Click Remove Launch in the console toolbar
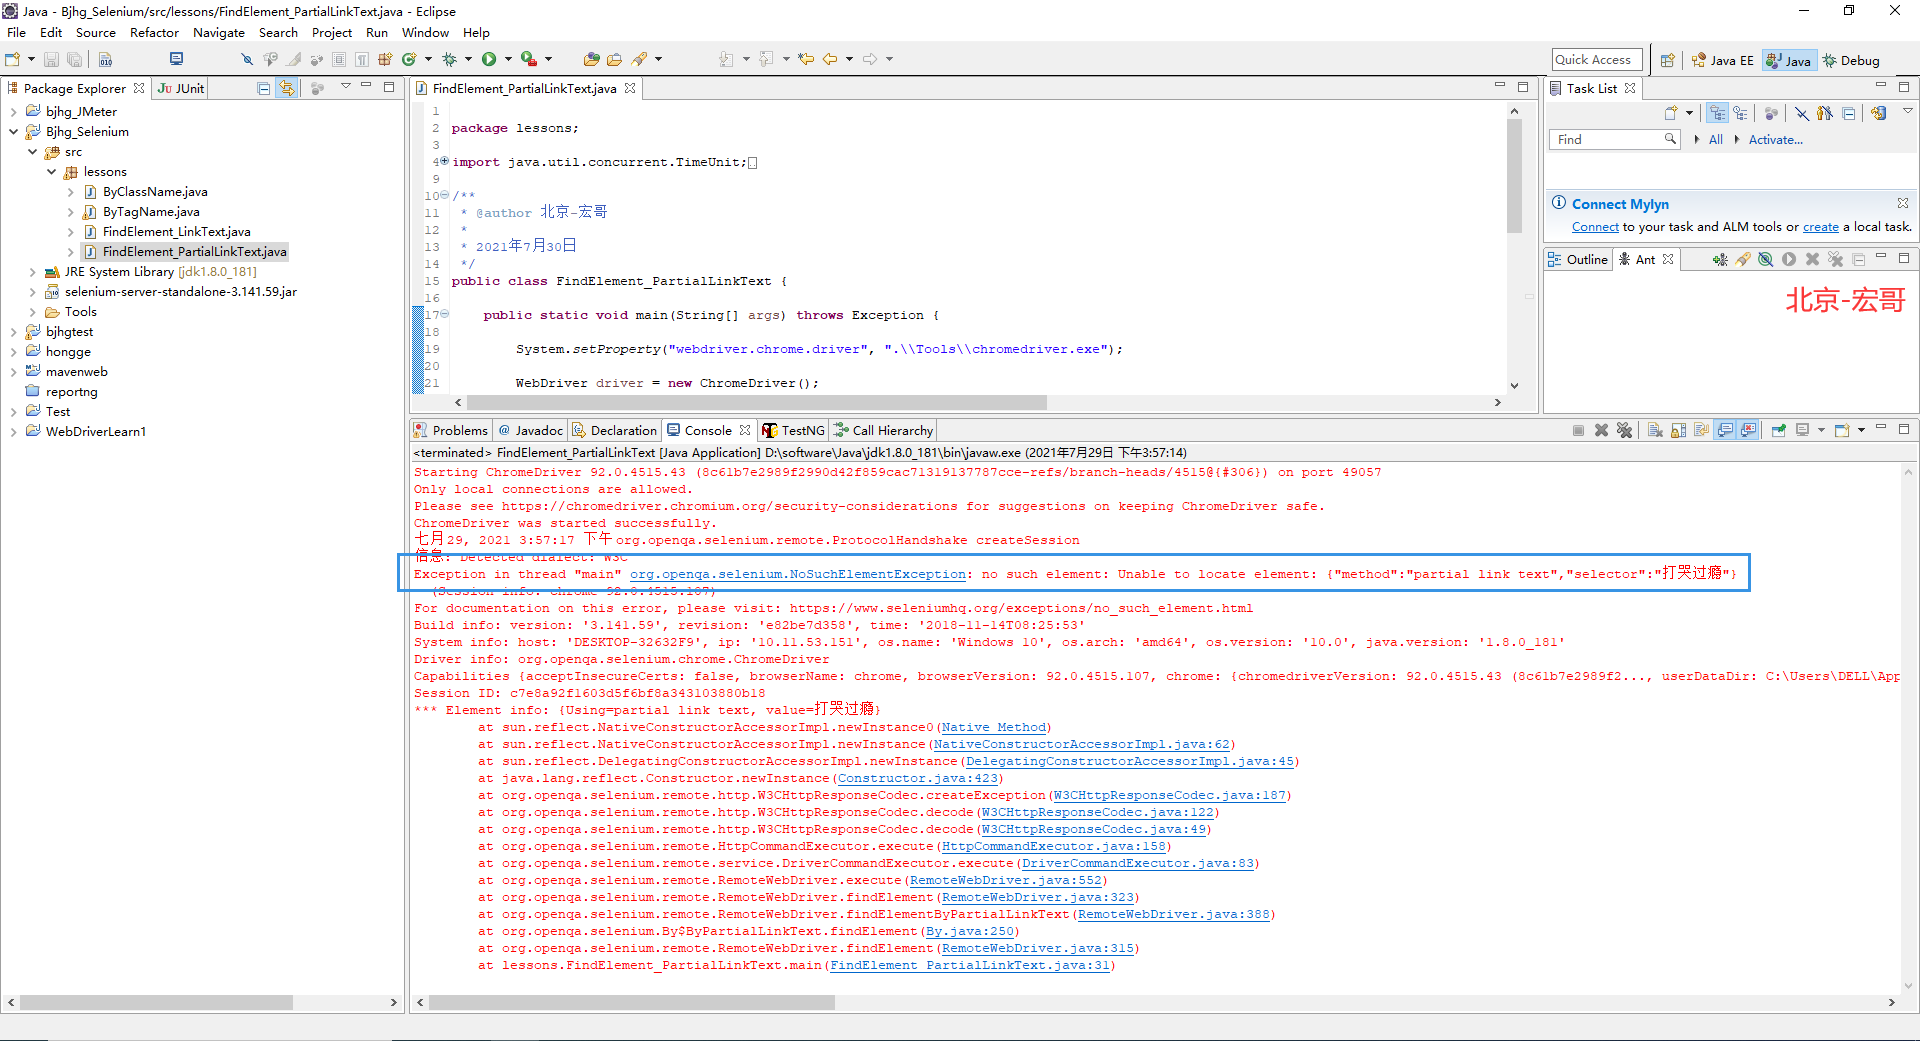Image resolution: width=1920 pixels, height=1041 pixels. pos(1601,430)
